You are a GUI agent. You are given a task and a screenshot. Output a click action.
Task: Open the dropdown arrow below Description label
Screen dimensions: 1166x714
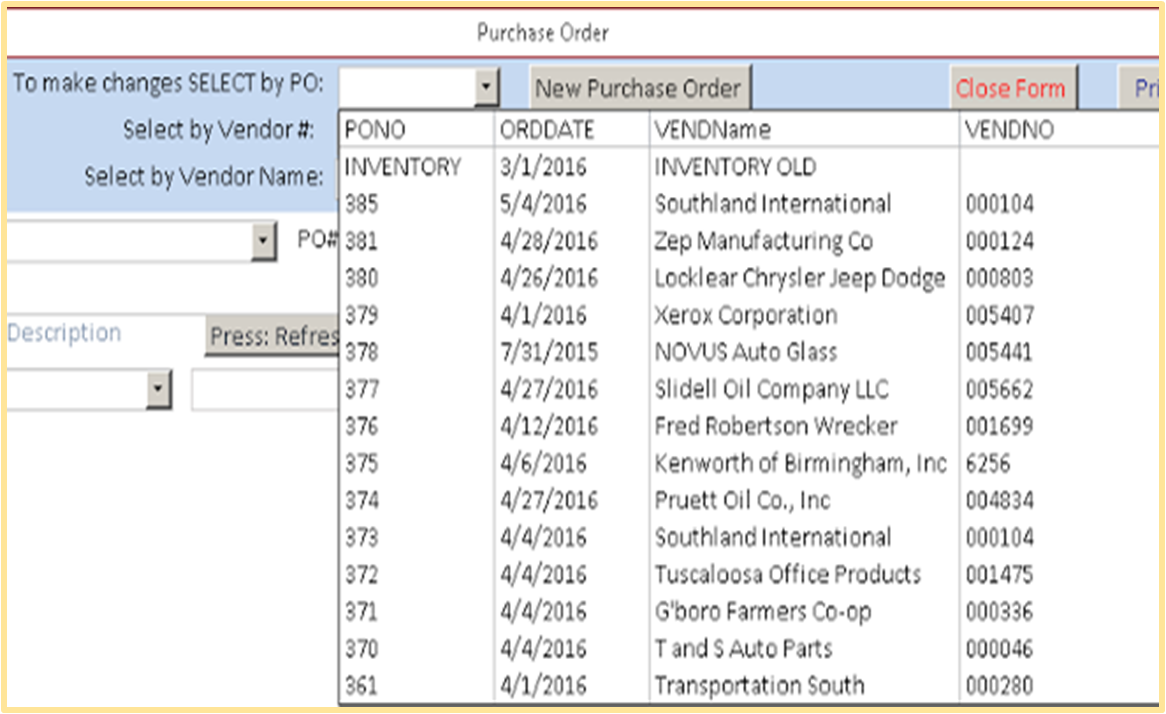[158, 389]
